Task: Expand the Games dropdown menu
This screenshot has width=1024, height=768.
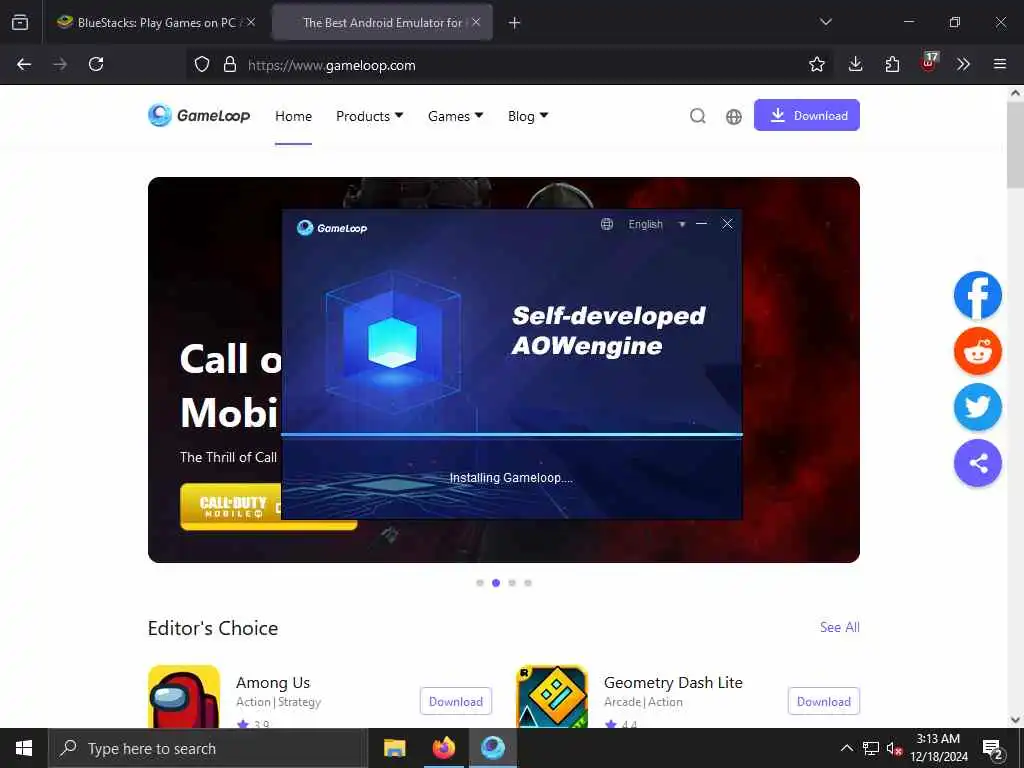Action: [x=455, y=116]
